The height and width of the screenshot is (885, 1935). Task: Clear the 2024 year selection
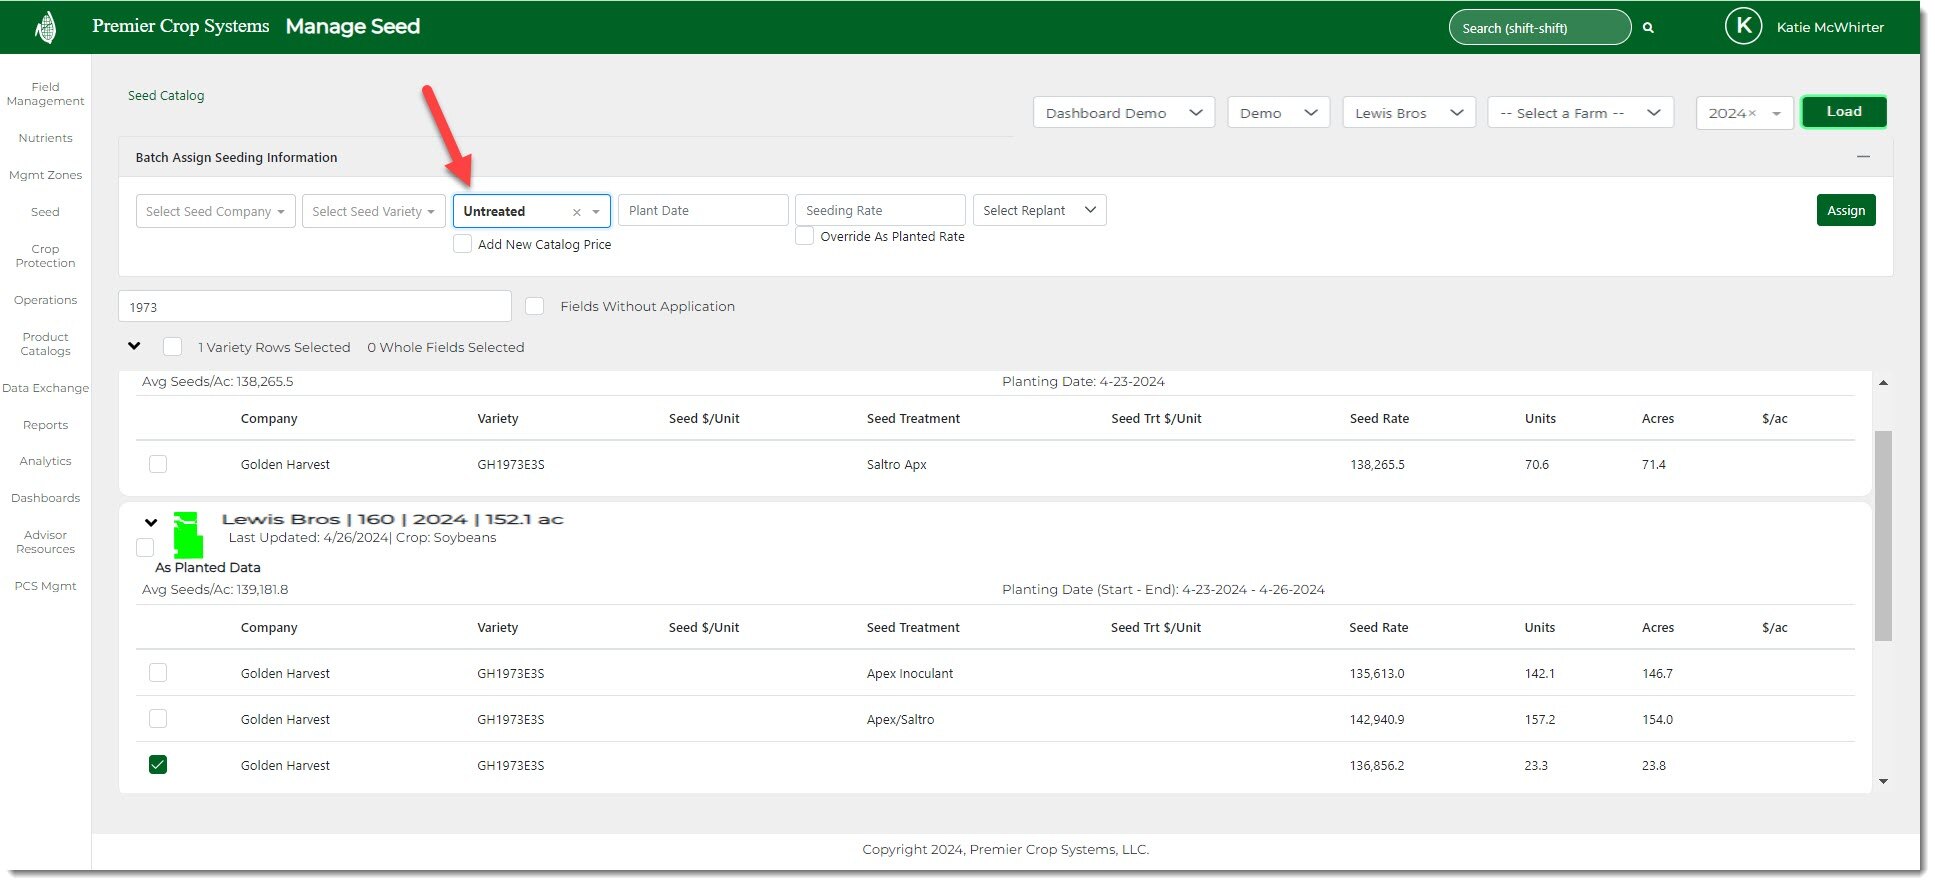[1752, 114]
